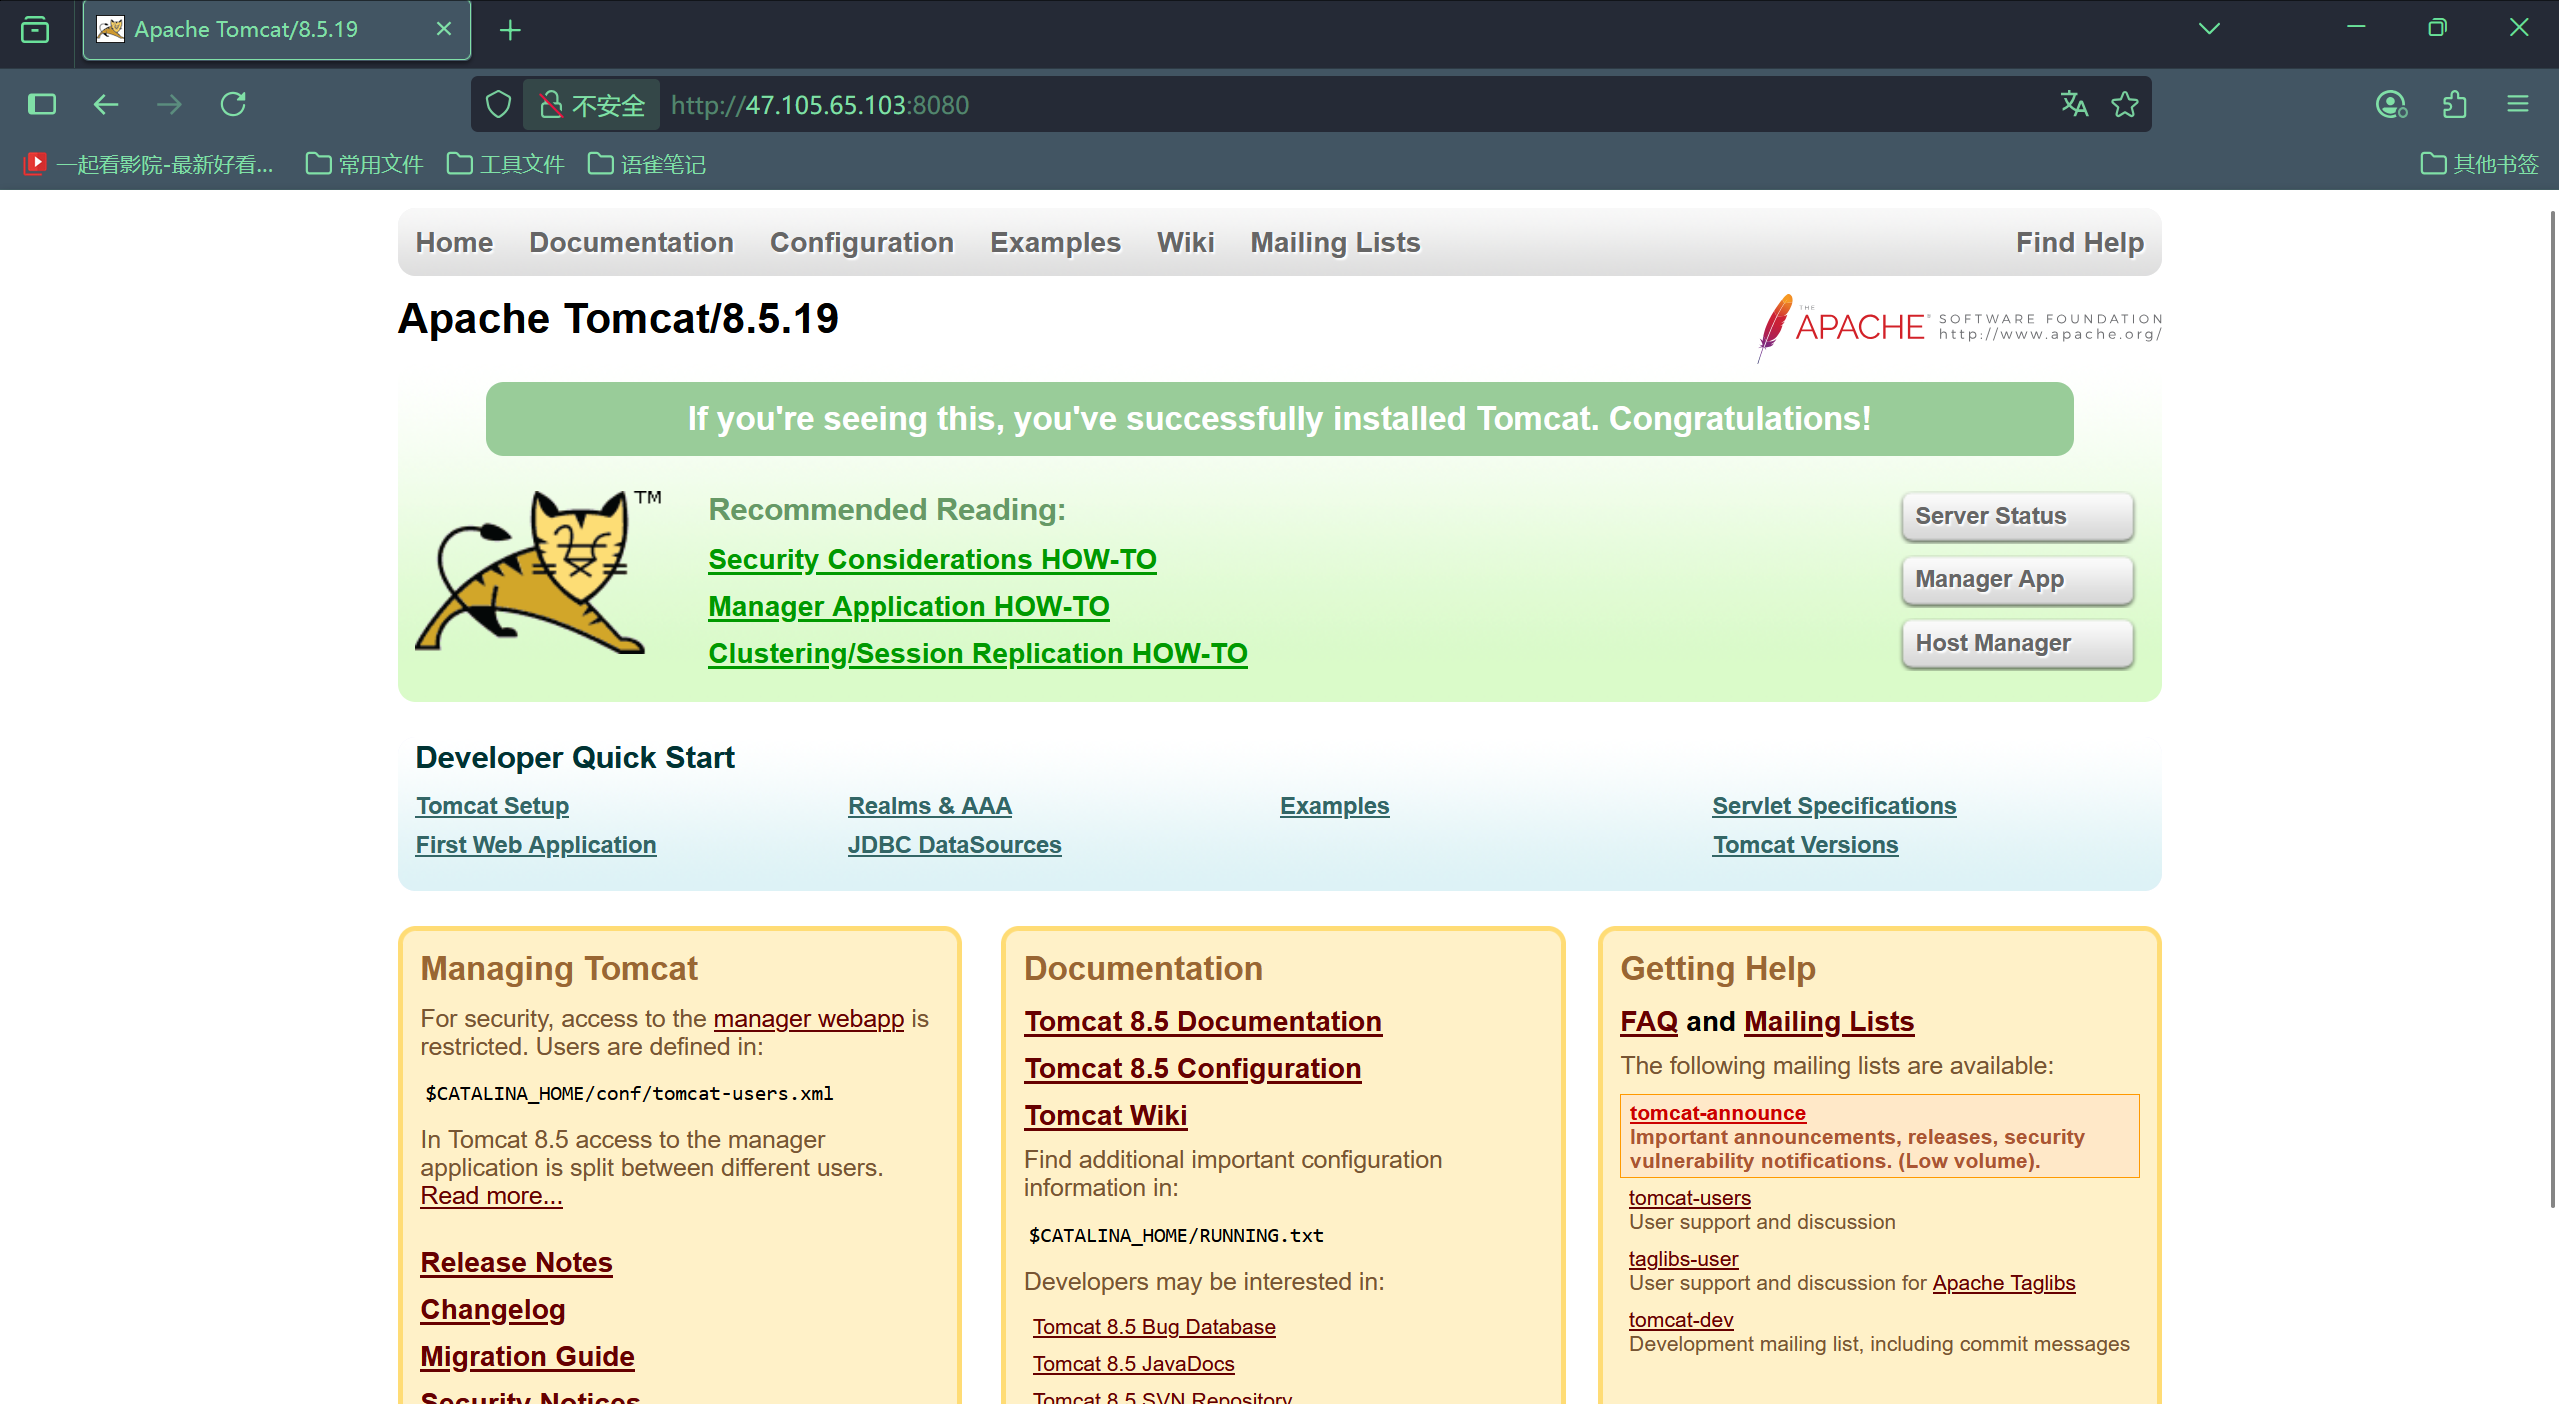Open the JDBC DataSources link

(x=954, y=844)
